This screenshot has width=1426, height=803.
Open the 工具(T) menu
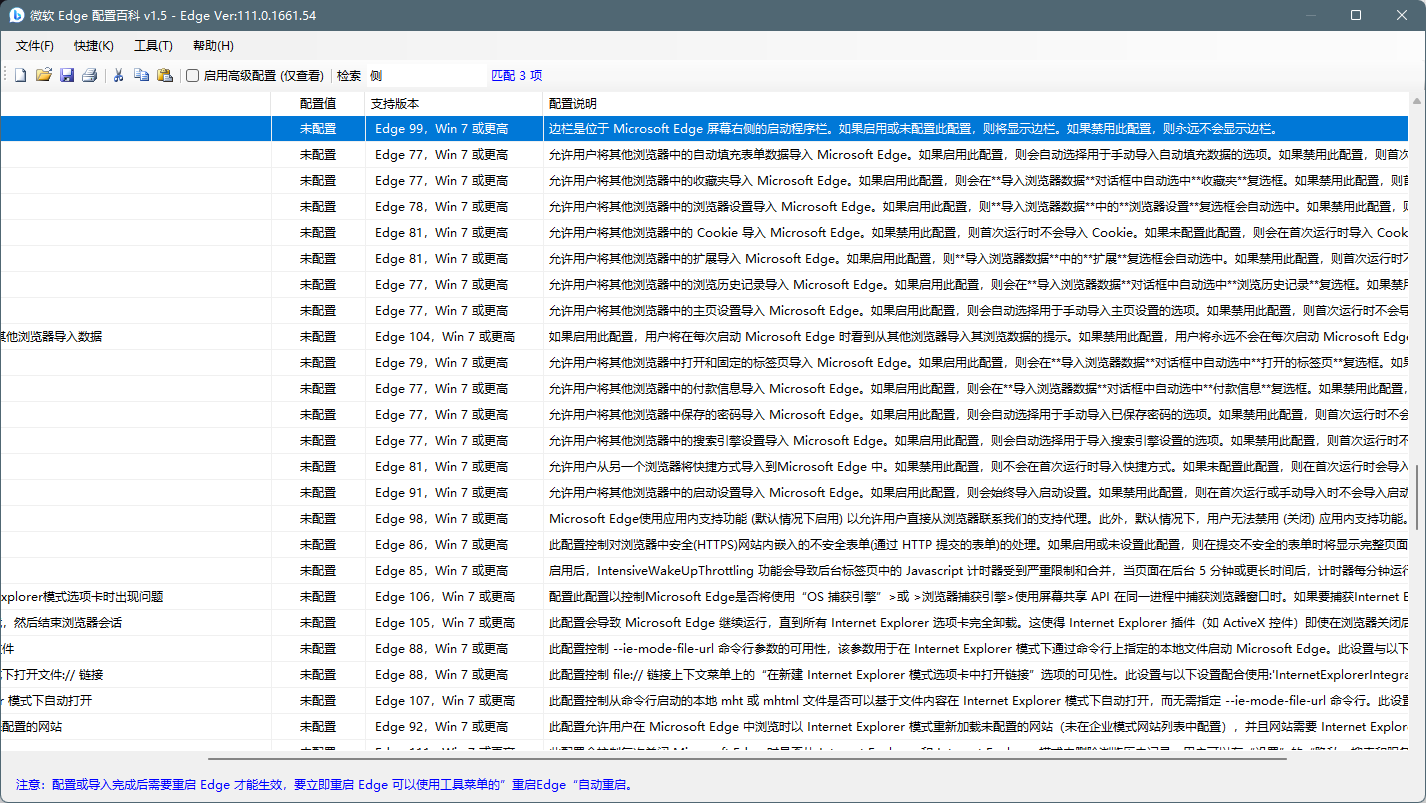pos(153,46)
